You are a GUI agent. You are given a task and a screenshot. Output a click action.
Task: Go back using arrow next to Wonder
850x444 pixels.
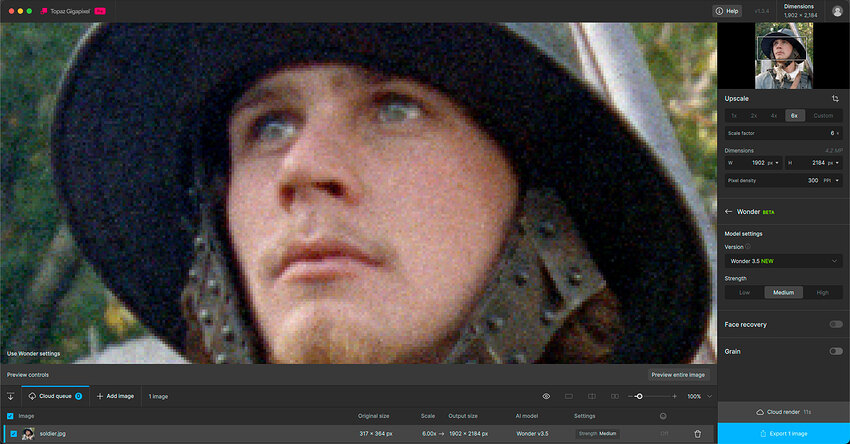pyautogui.click(x=729, y=212)
